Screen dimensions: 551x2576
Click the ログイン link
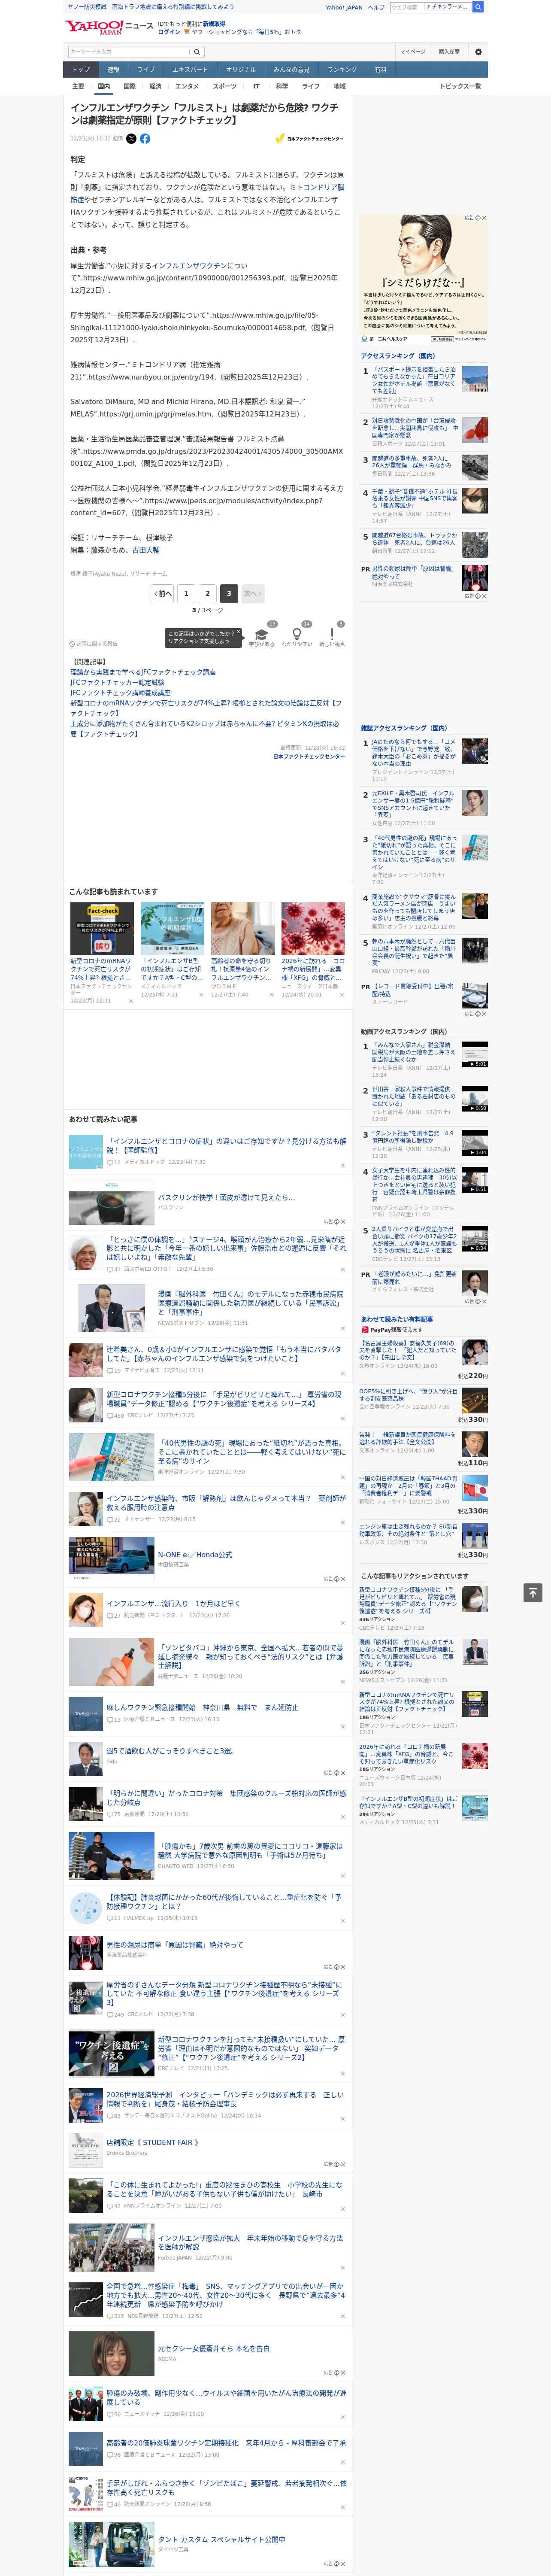169,32
